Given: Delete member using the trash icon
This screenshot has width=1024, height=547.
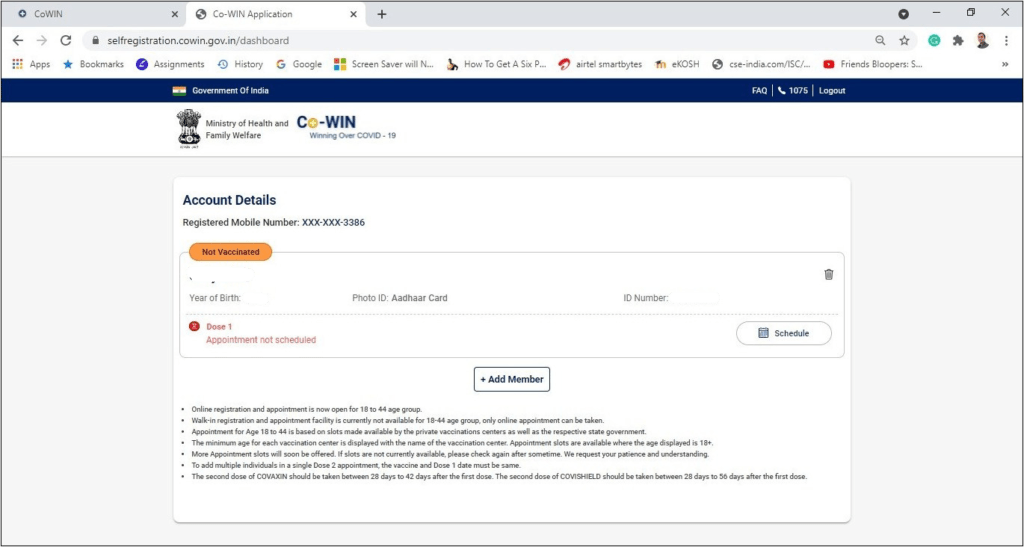Looking at the screenshot, I should pos(828,274).
